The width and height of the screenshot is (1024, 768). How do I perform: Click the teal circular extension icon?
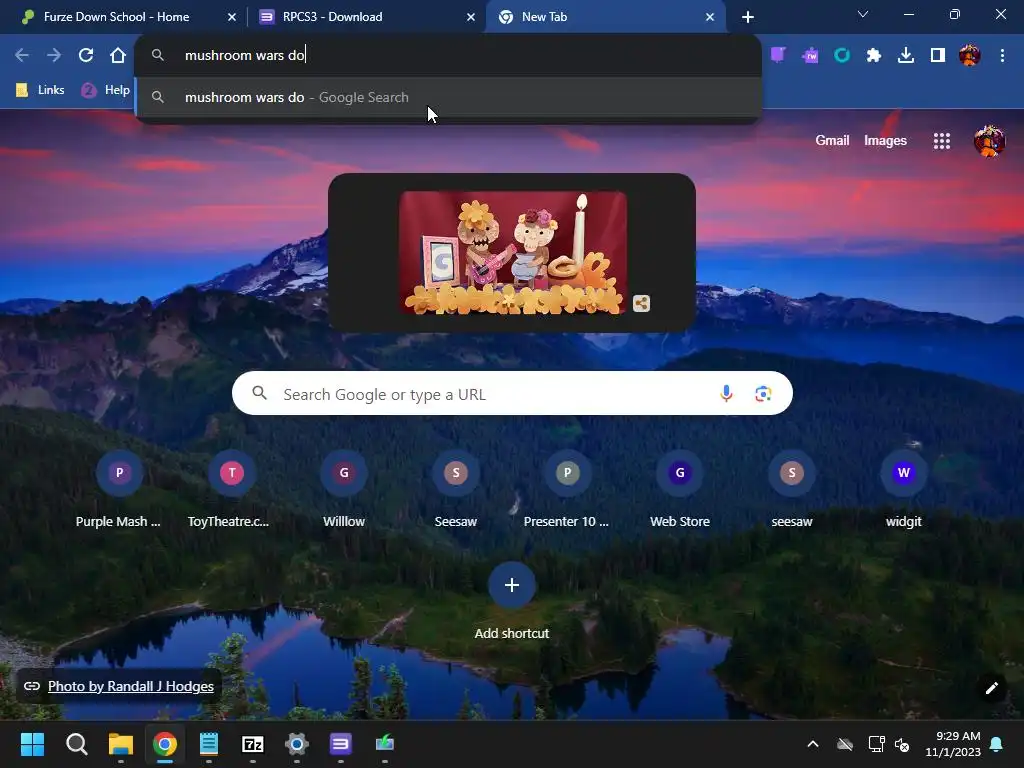[x=842, y=56]
